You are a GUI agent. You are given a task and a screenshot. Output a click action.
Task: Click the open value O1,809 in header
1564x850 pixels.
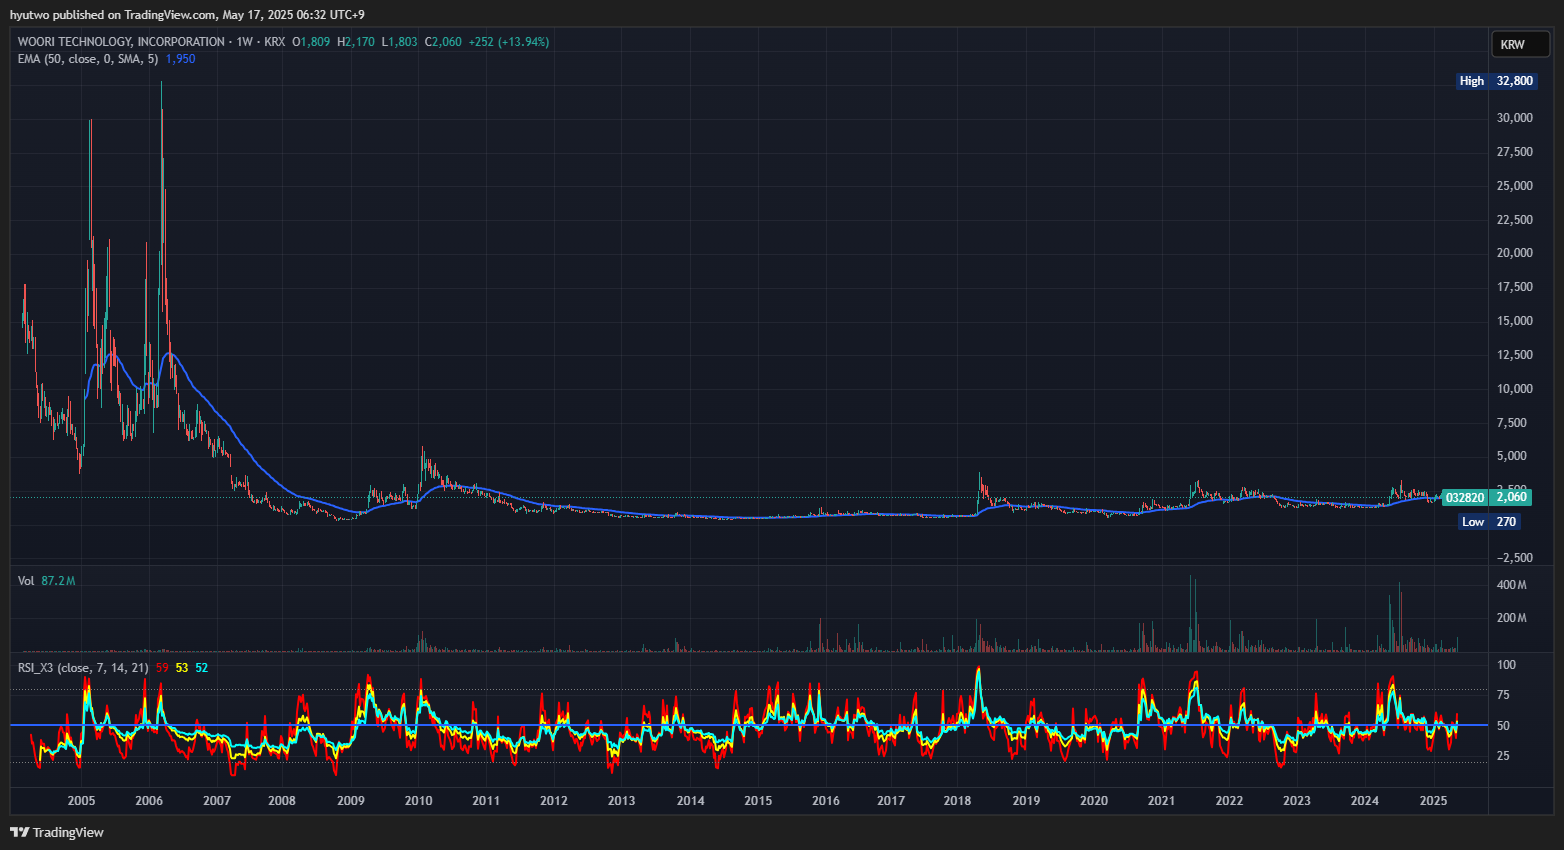(x=311, y=42)
